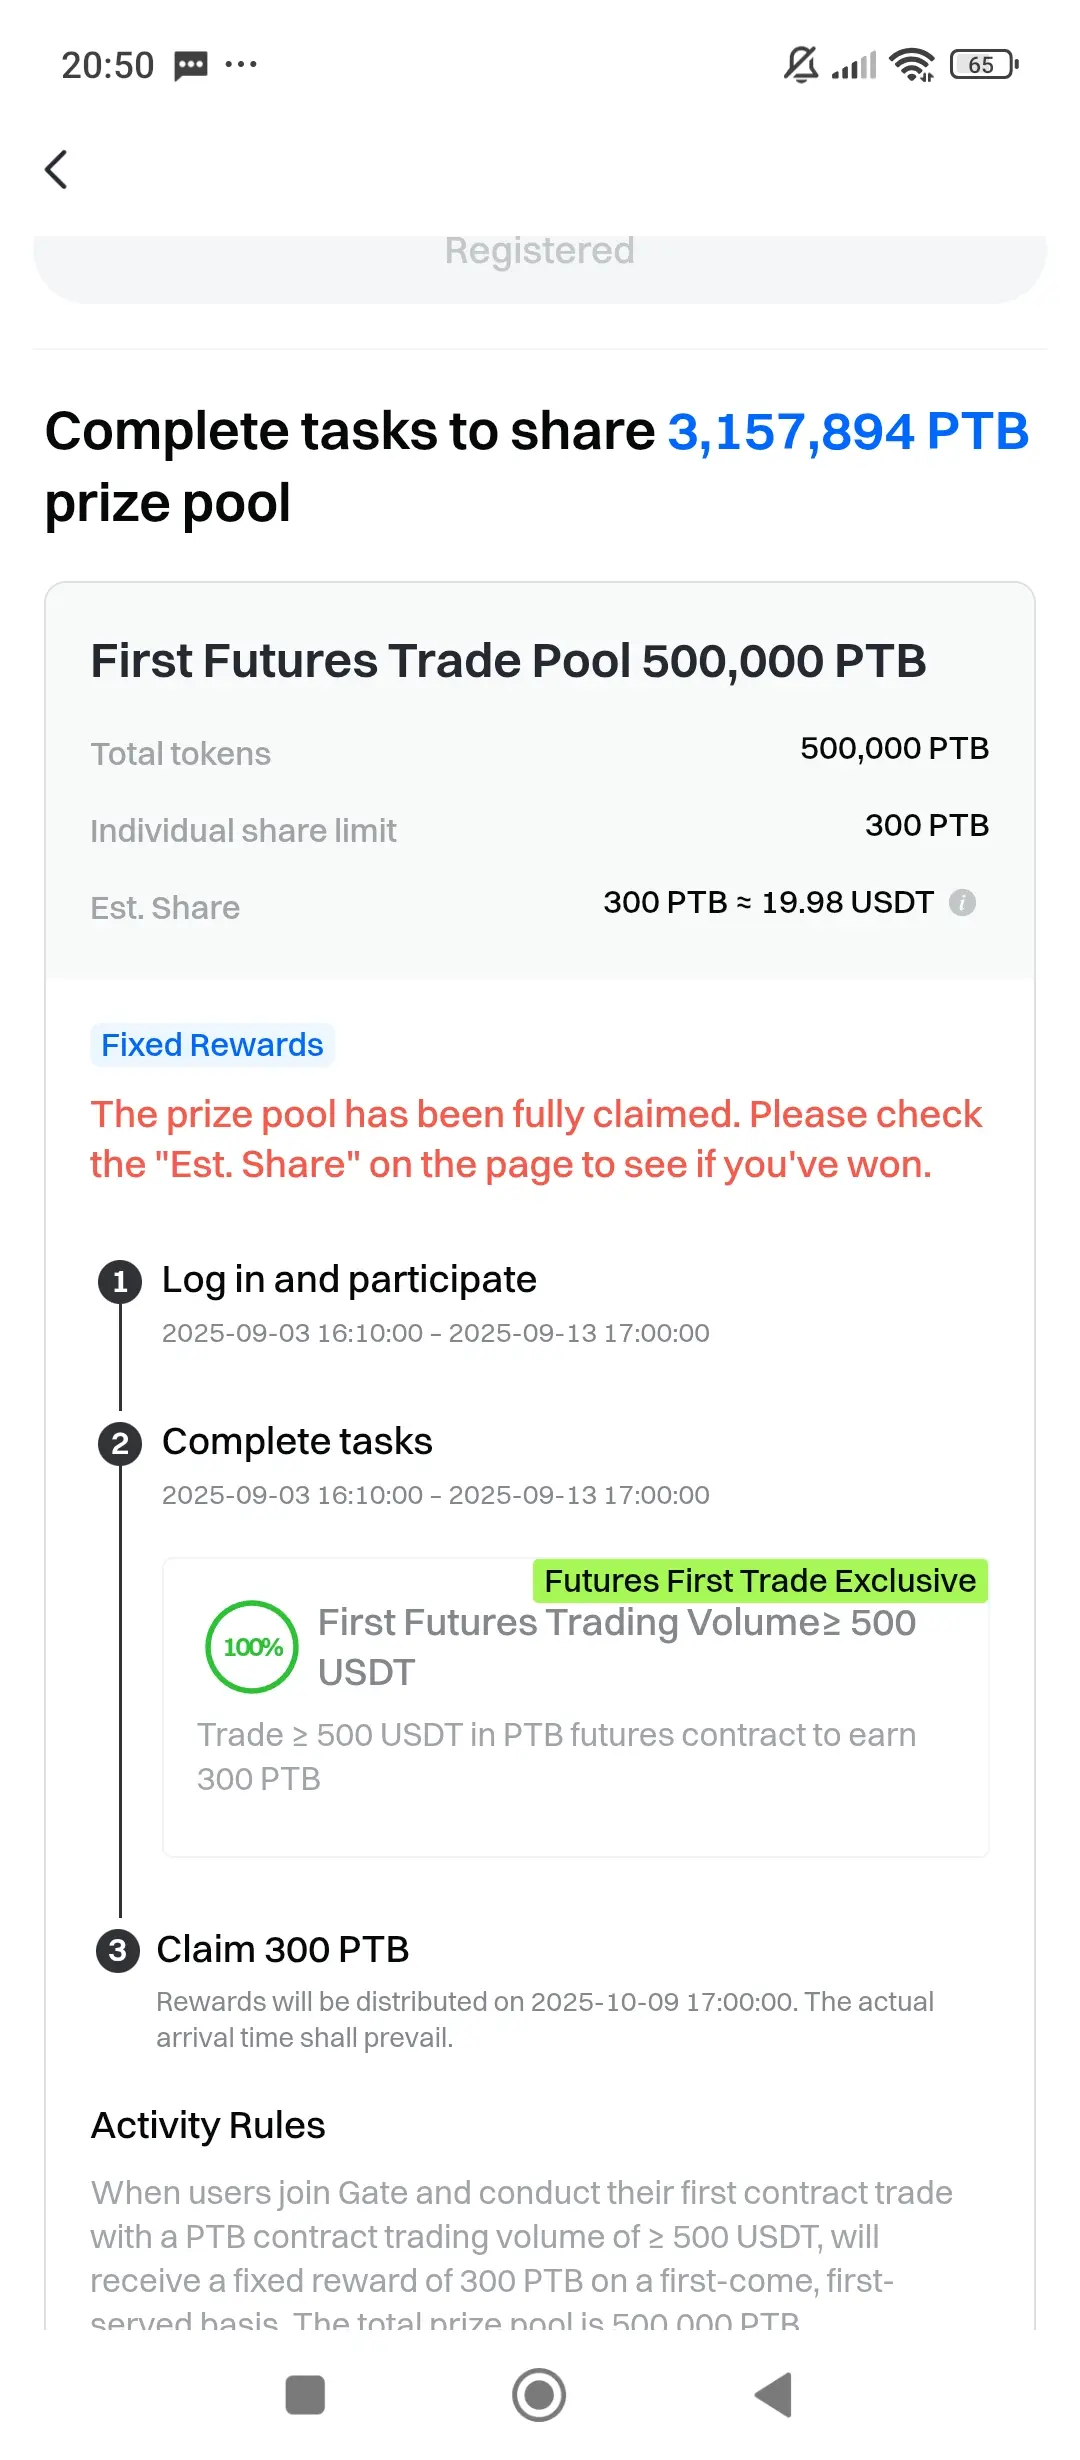The width and height of the screenshot is (1080, 2460).
Task: Tap the First Futures Trade Pool heading
Action: 508,661
